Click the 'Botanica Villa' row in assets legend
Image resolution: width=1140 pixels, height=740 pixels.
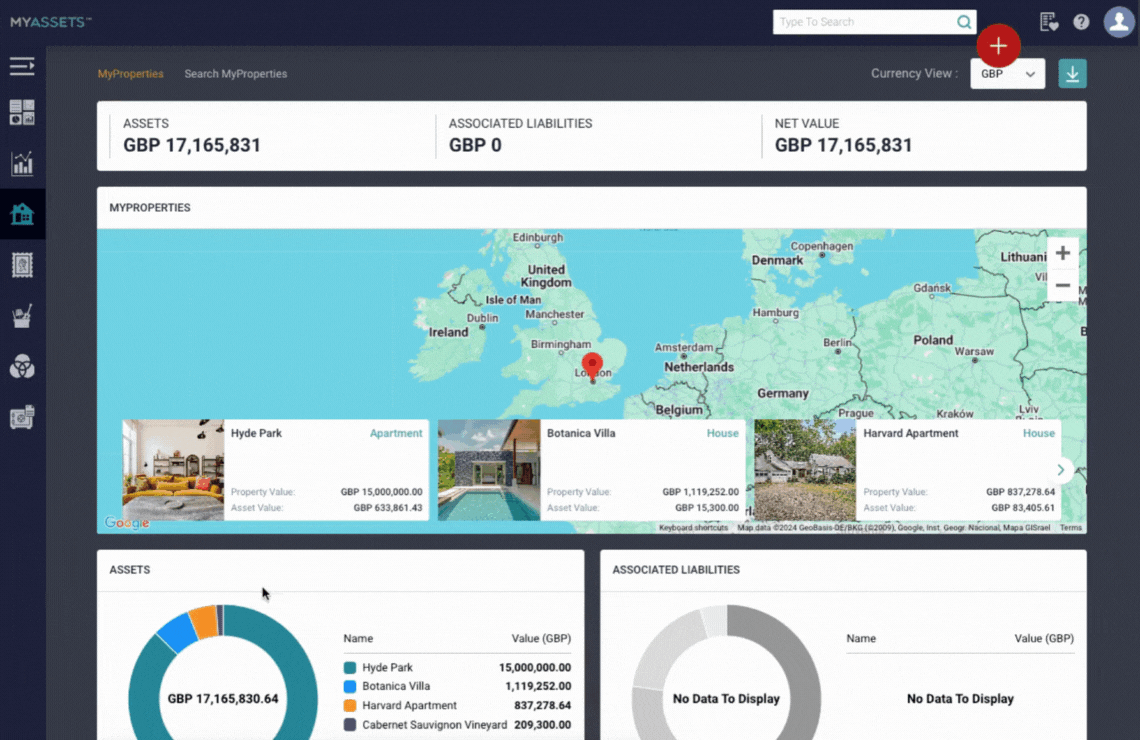coord(457,686)
